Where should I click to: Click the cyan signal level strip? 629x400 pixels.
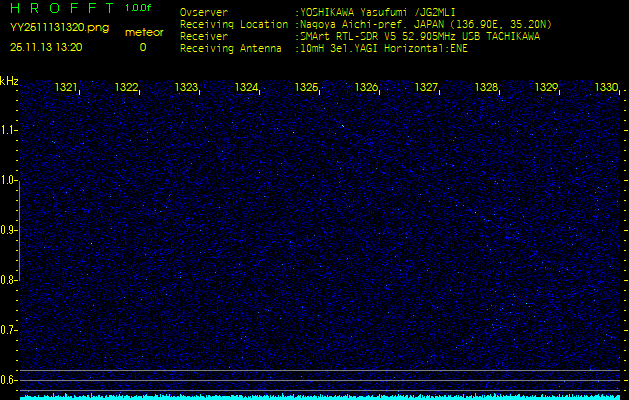click(314, 396)
